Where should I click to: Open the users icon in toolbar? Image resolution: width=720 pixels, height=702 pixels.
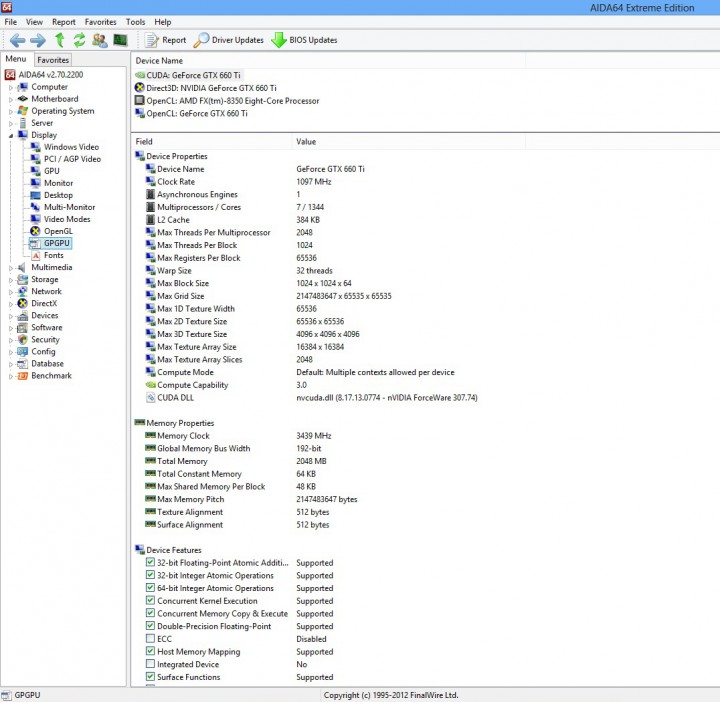(x=99, y=40)
